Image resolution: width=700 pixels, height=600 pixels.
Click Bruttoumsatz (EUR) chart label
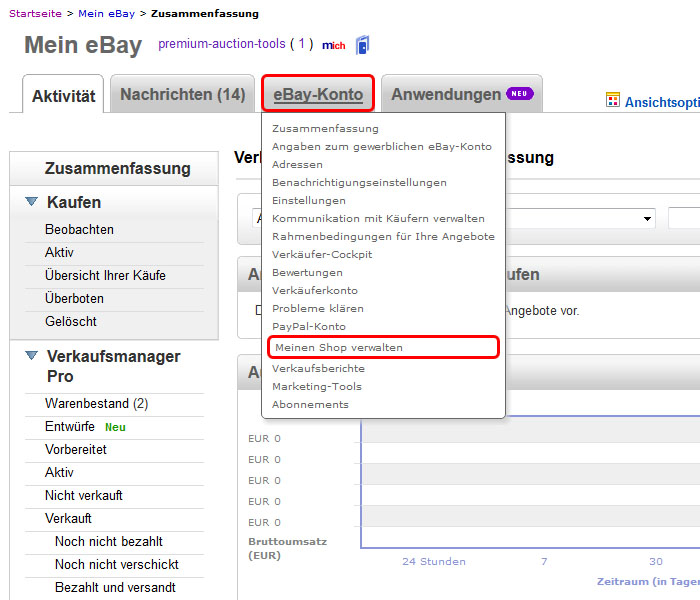coord(288,548)
